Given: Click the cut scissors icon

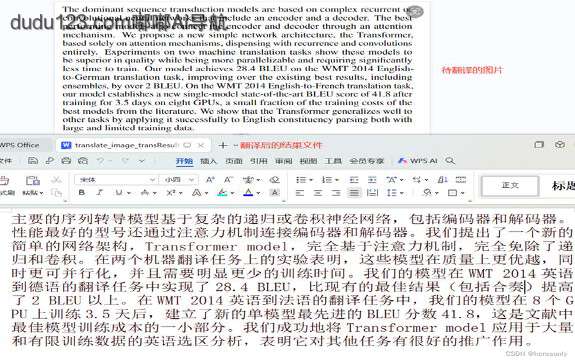Looking at the screenshot, I should click(56, 180).
